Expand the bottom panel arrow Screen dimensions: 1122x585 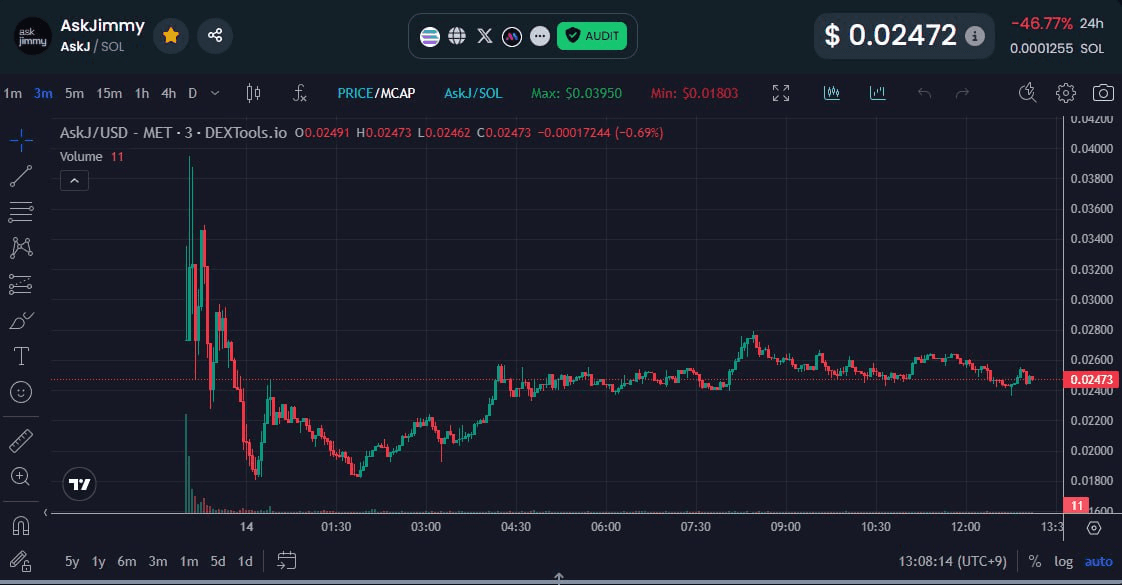tap(559, 577)
